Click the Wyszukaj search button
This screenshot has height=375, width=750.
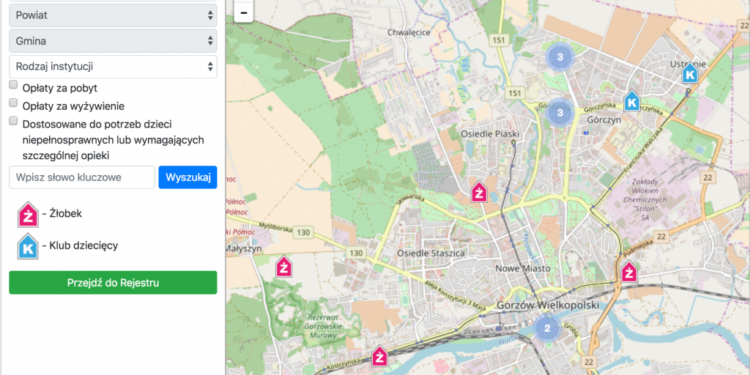coord(188,177)
